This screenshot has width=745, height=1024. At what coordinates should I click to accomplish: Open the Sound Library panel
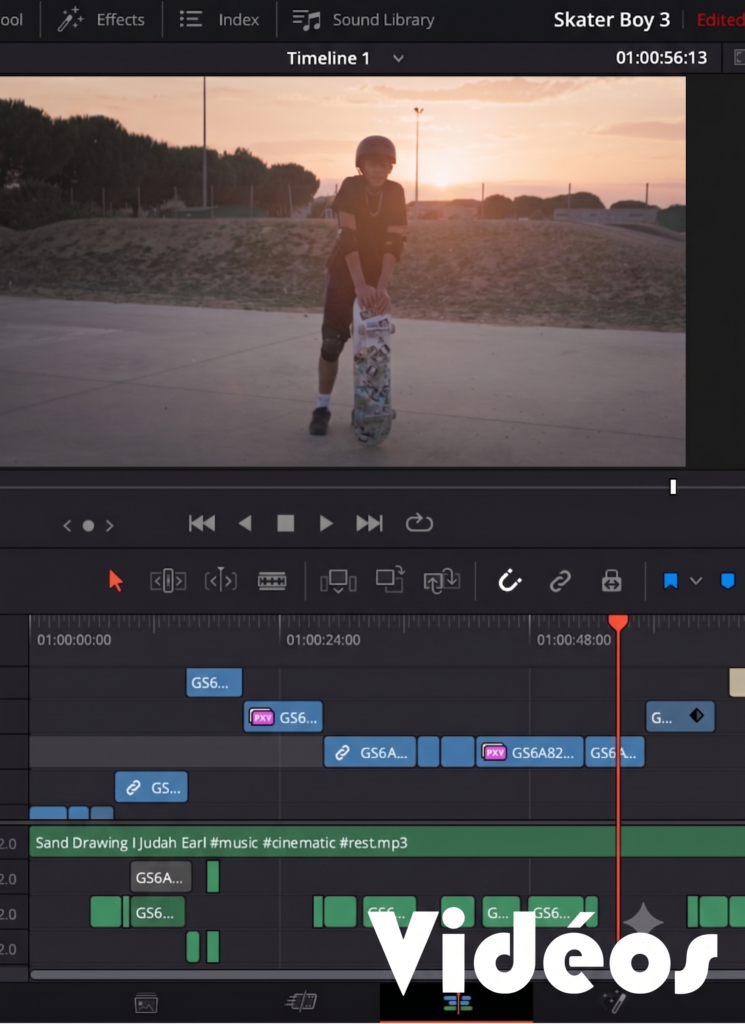(364, 20)
